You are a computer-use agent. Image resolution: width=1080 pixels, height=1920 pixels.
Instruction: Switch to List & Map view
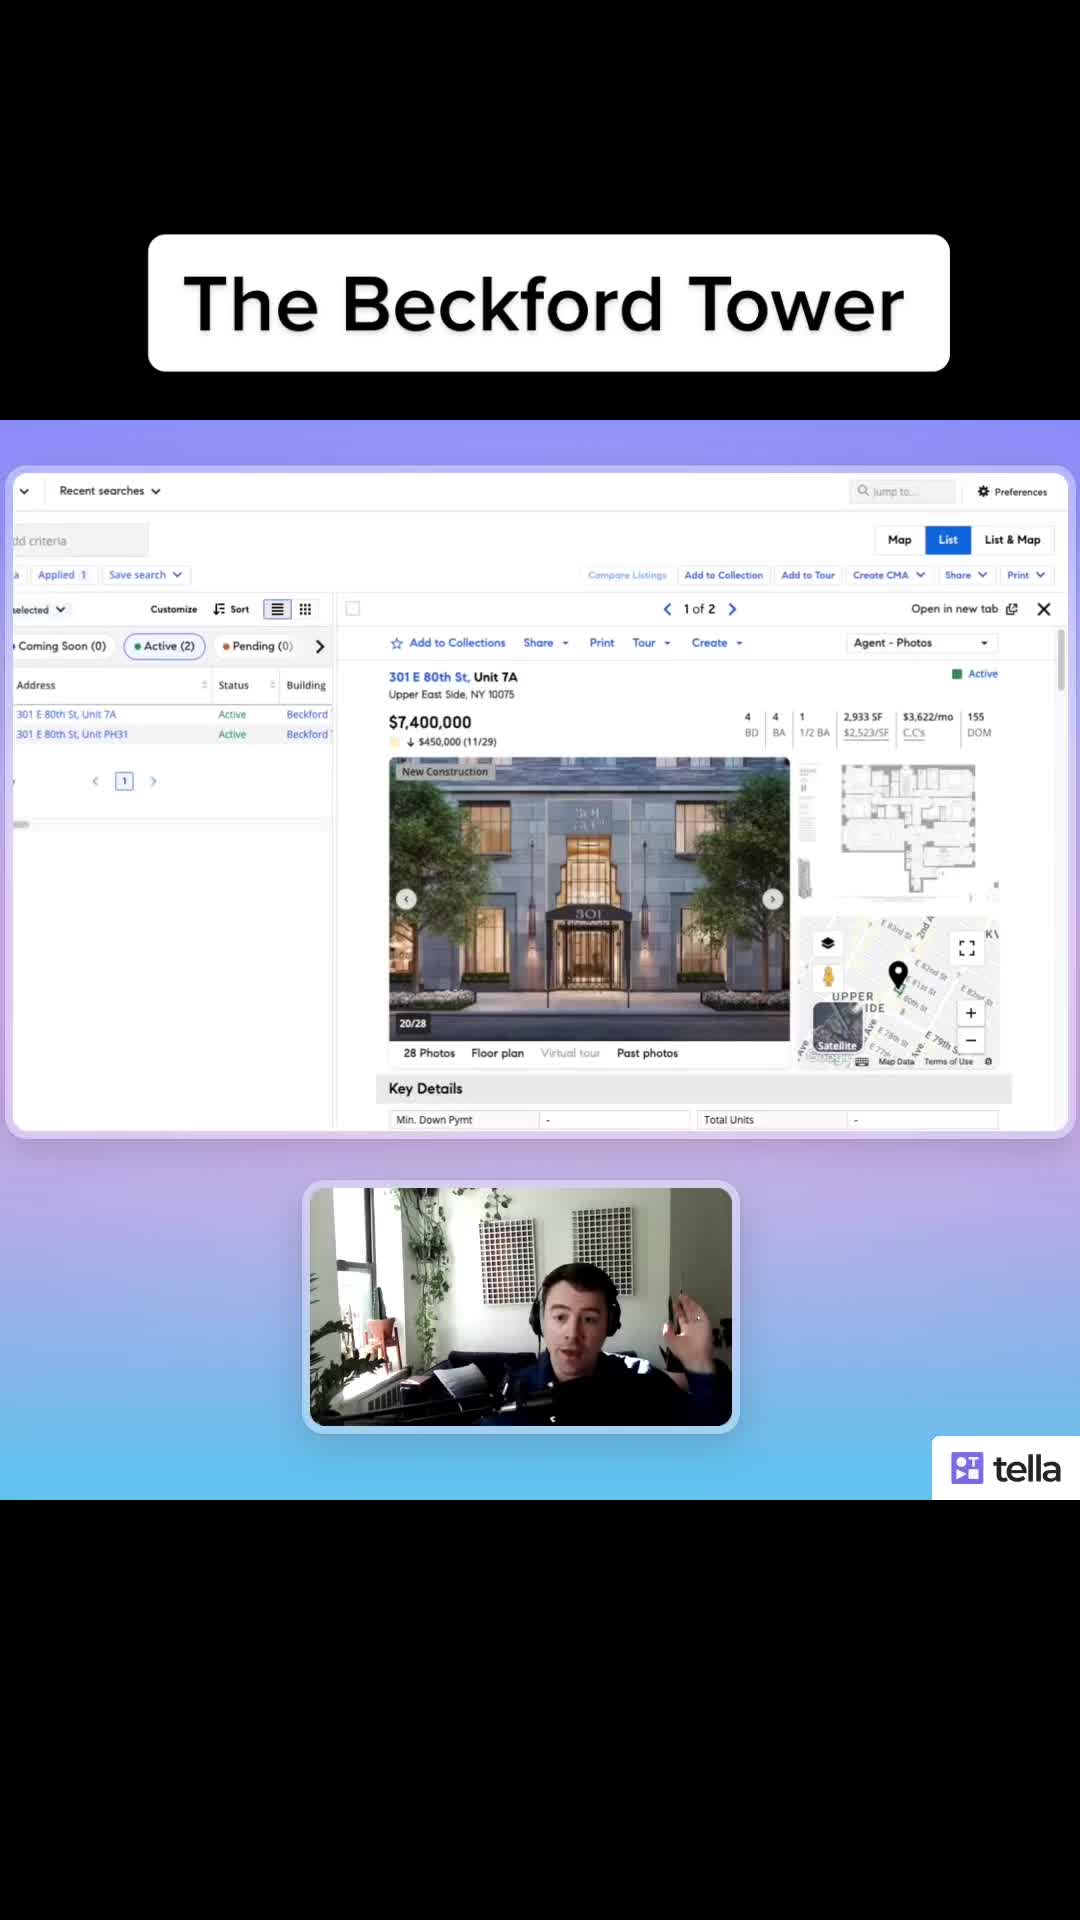[1012, 540]
